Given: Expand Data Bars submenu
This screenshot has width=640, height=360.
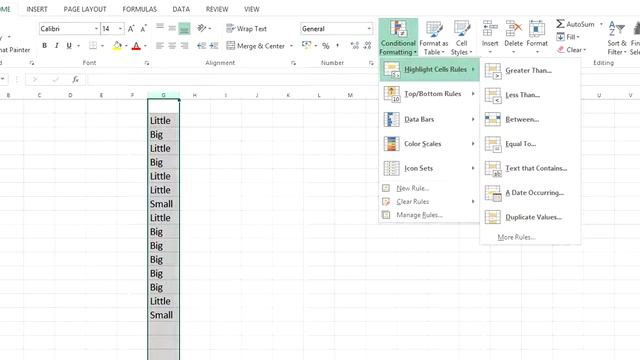Looking at the screenshot, I should (429, 119).
